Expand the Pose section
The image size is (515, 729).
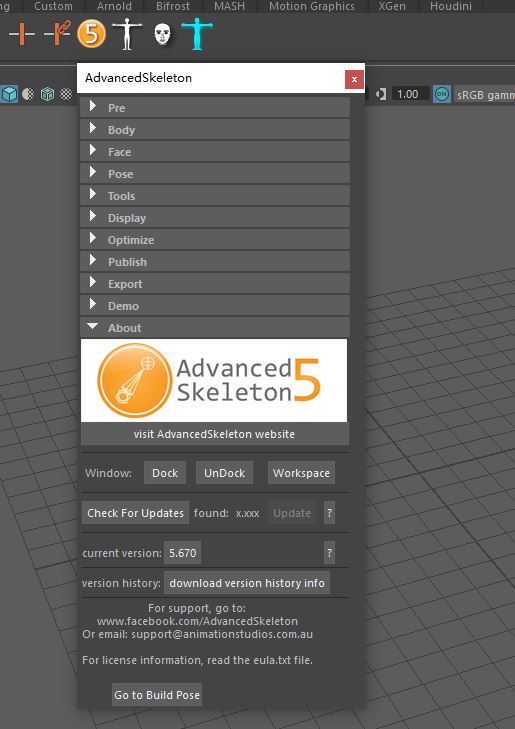coord(215,173)
